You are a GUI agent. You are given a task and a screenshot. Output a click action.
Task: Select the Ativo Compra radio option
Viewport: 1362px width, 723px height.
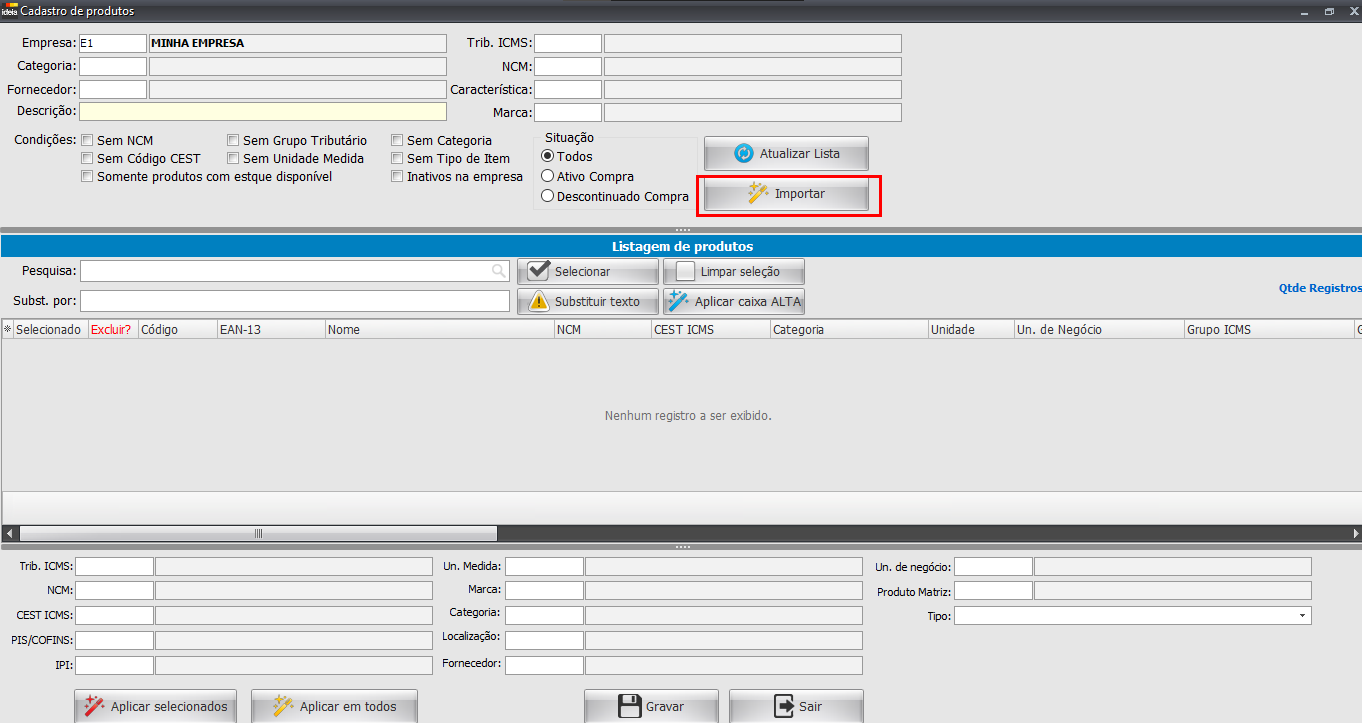tap(547, 177)
